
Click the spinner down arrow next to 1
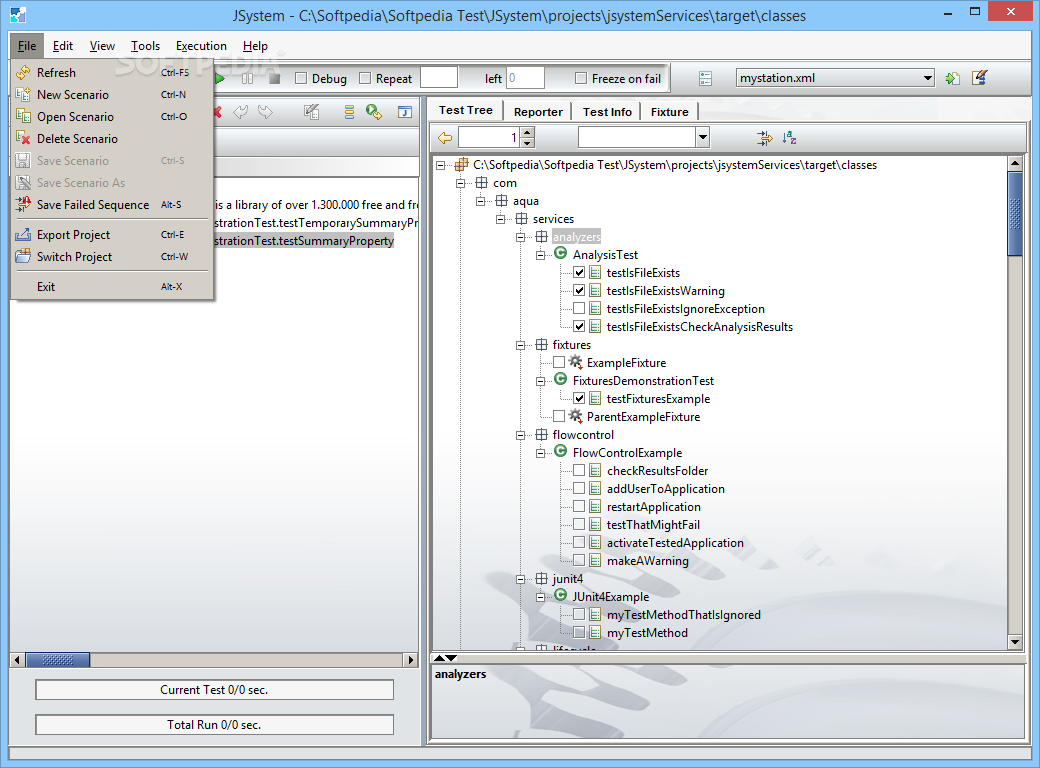(527, 143)
